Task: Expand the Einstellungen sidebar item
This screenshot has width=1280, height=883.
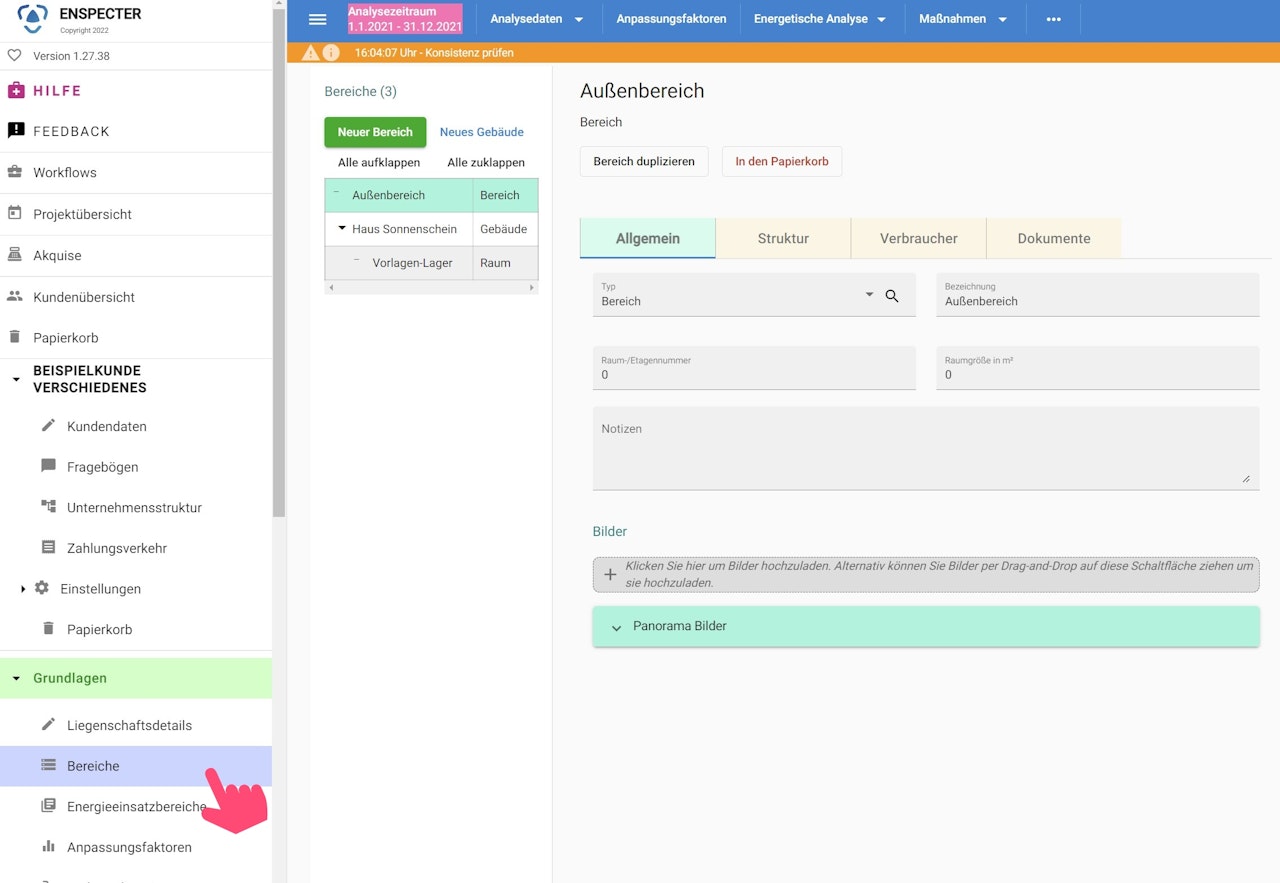Action: point(23,589)
